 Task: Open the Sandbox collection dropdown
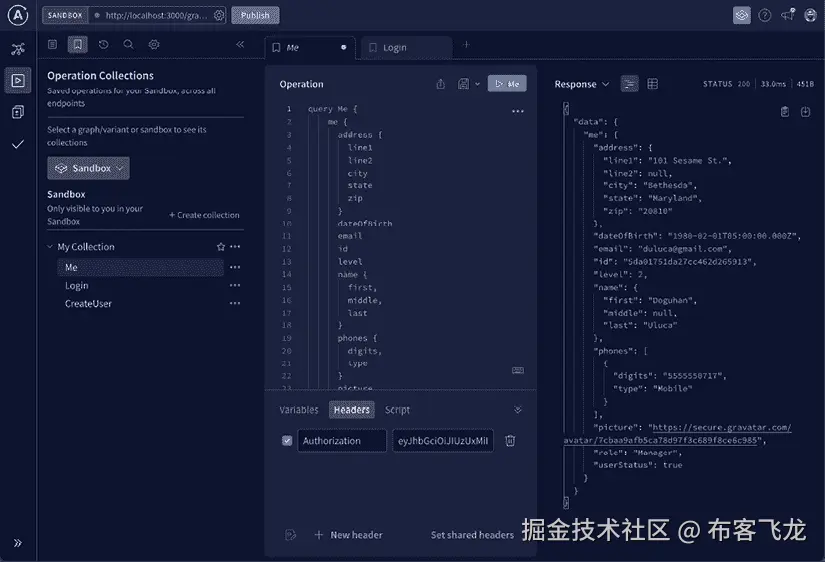point(88,168)
